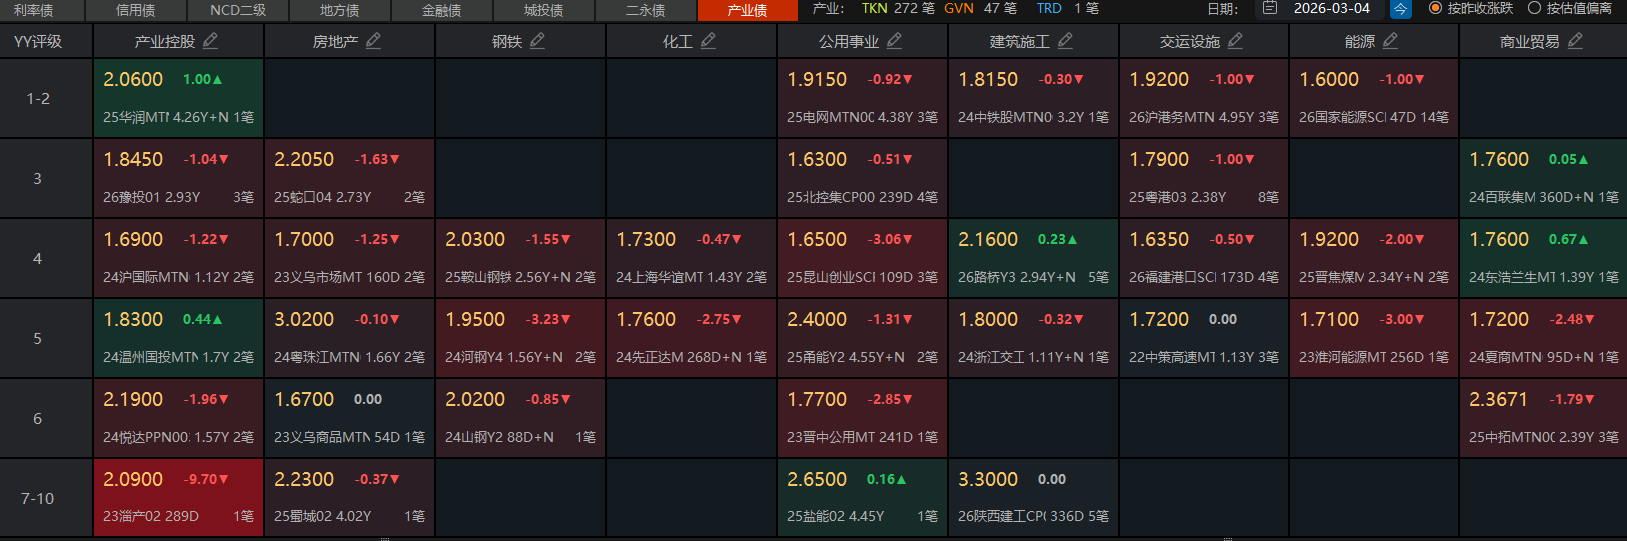
Task: Open the 25中拓MTN cell at 2.3671
Action: point(1543,418)
